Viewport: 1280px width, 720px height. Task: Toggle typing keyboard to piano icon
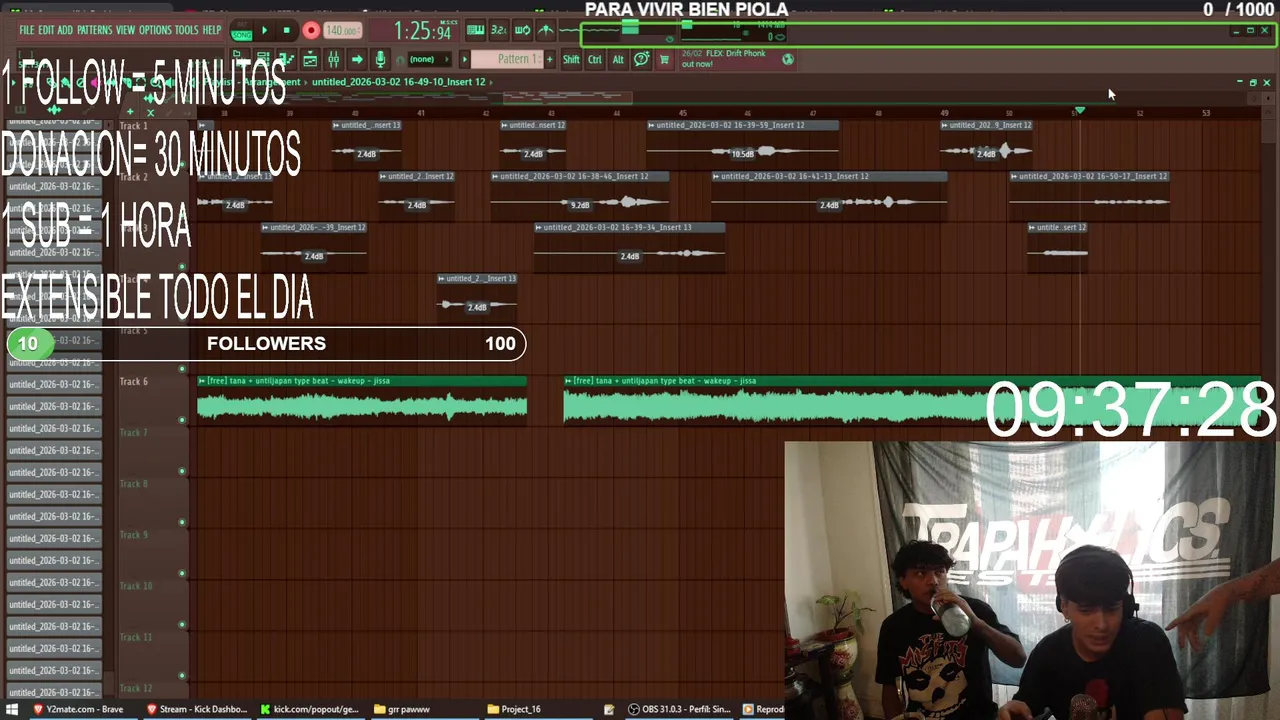click(476, 31)
